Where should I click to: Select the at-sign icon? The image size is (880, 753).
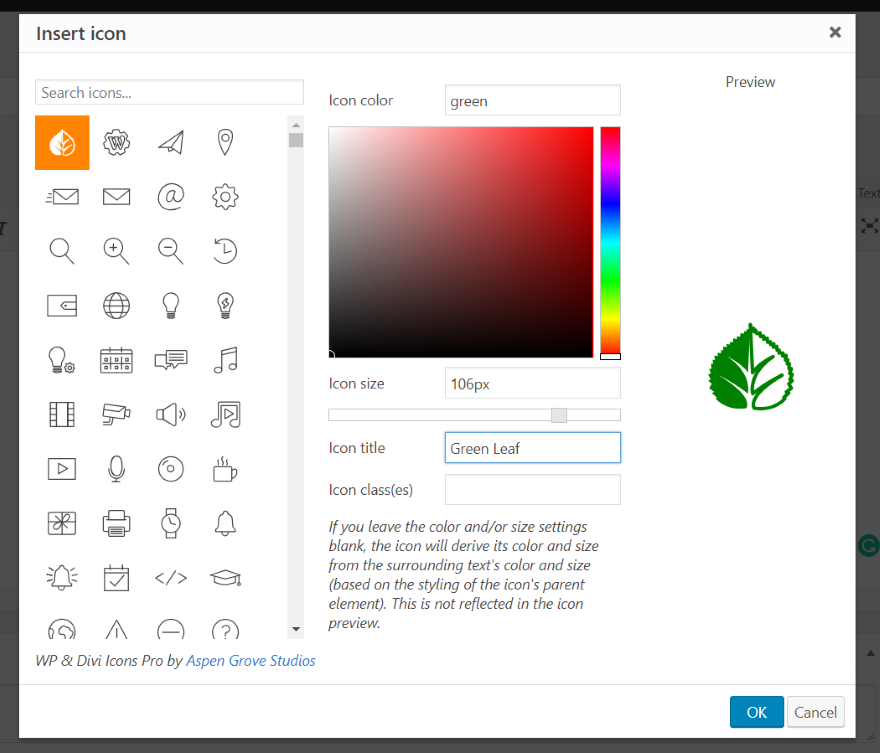pyautogui.click(x=171, y=196)
